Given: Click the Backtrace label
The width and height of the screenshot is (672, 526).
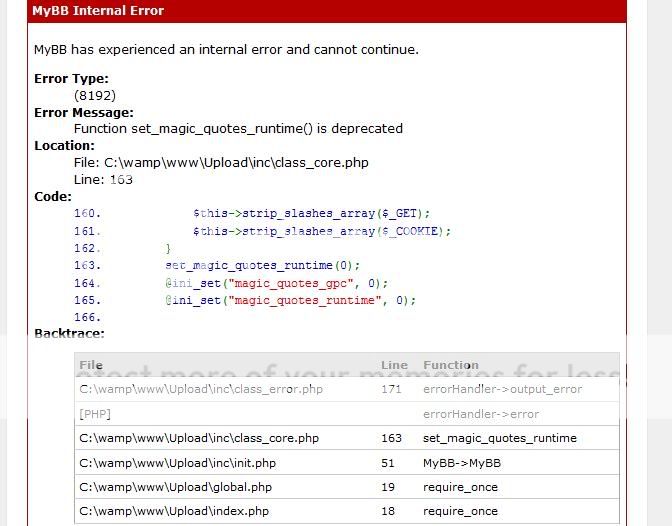Looking at the screenshot, I should [69, 334].
